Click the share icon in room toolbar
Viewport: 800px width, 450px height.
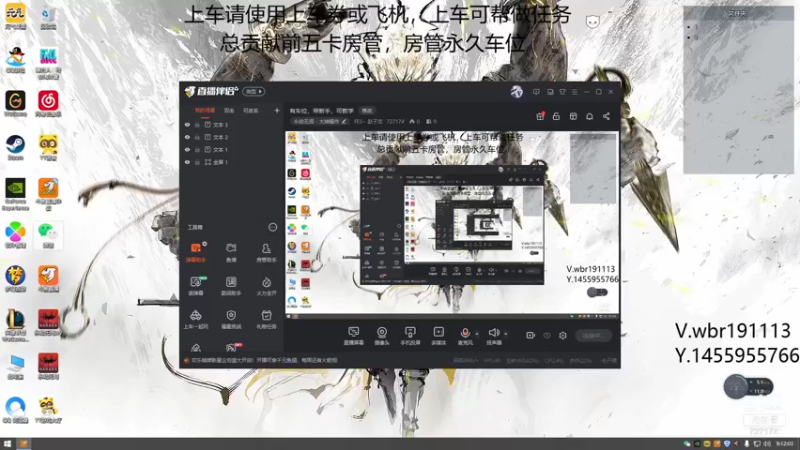point(606,116)
